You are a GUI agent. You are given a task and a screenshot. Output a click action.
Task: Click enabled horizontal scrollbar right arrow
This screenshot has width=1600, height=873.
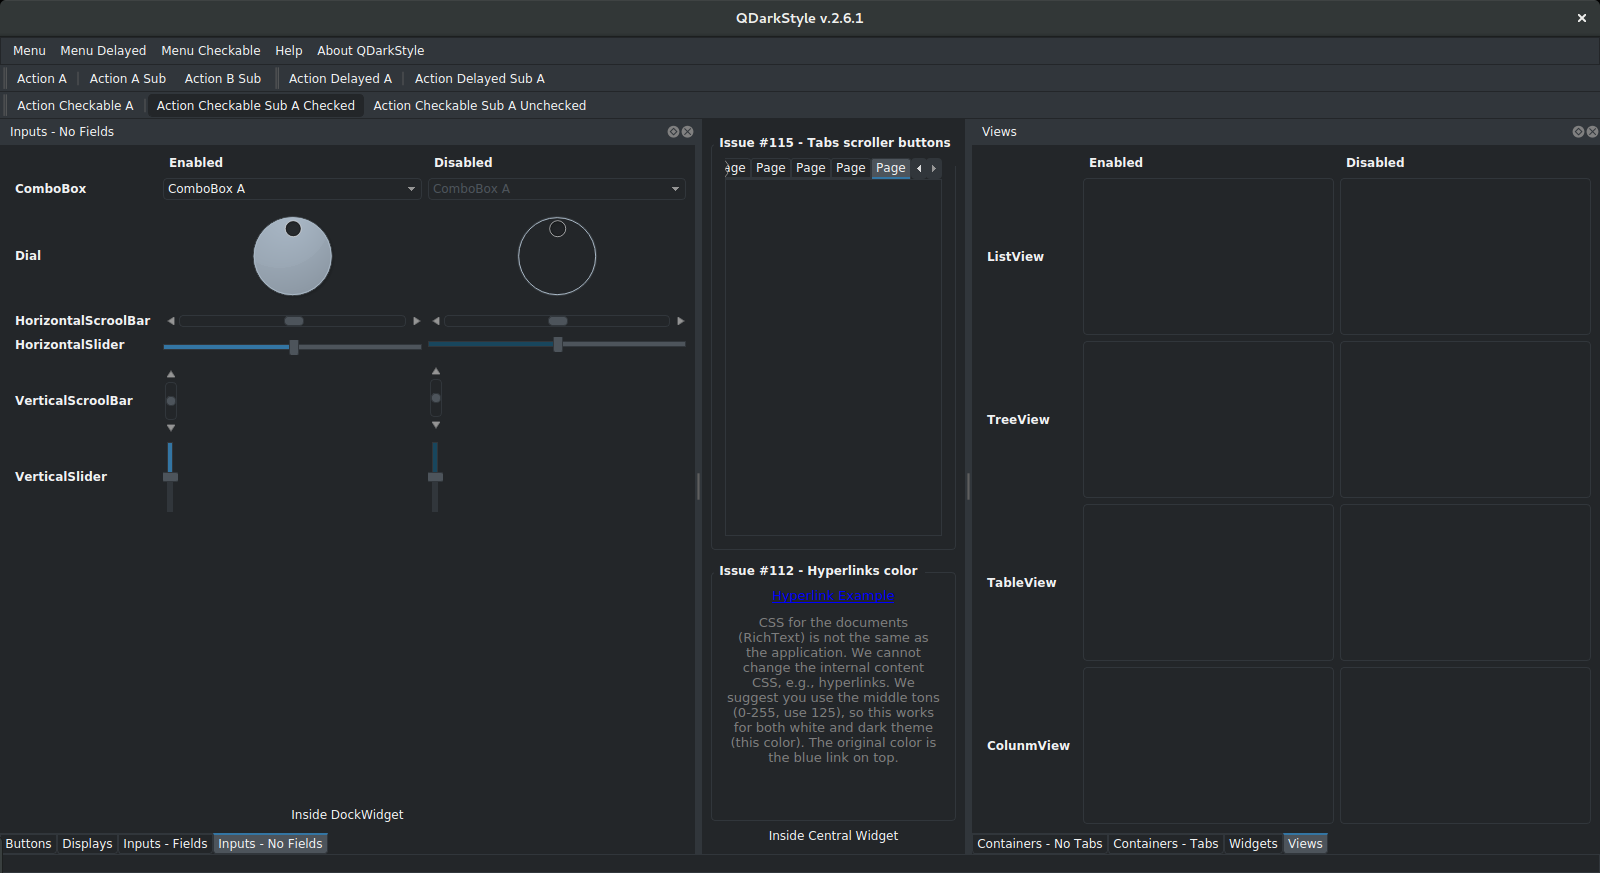coord(416,321)
